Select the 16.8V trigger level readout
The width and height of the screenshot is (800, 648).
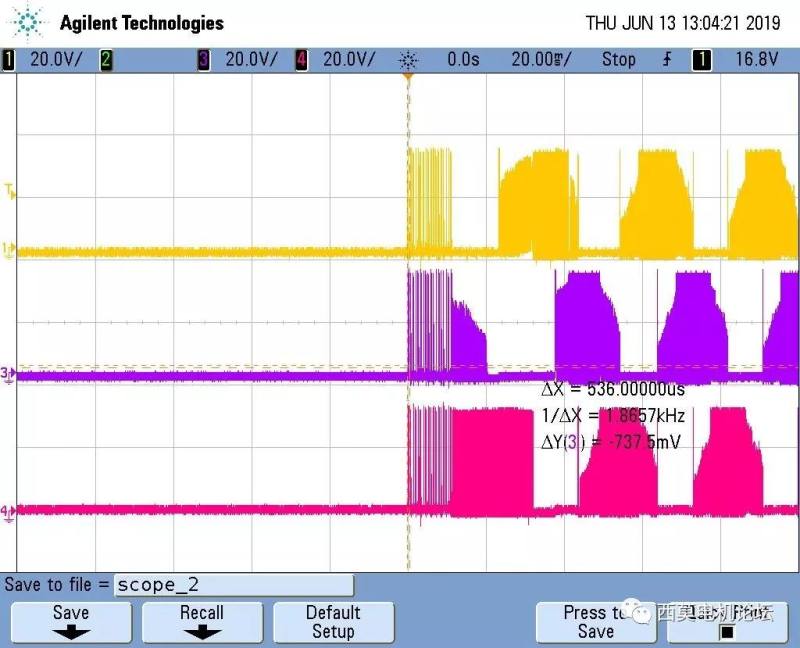[757, 60]
